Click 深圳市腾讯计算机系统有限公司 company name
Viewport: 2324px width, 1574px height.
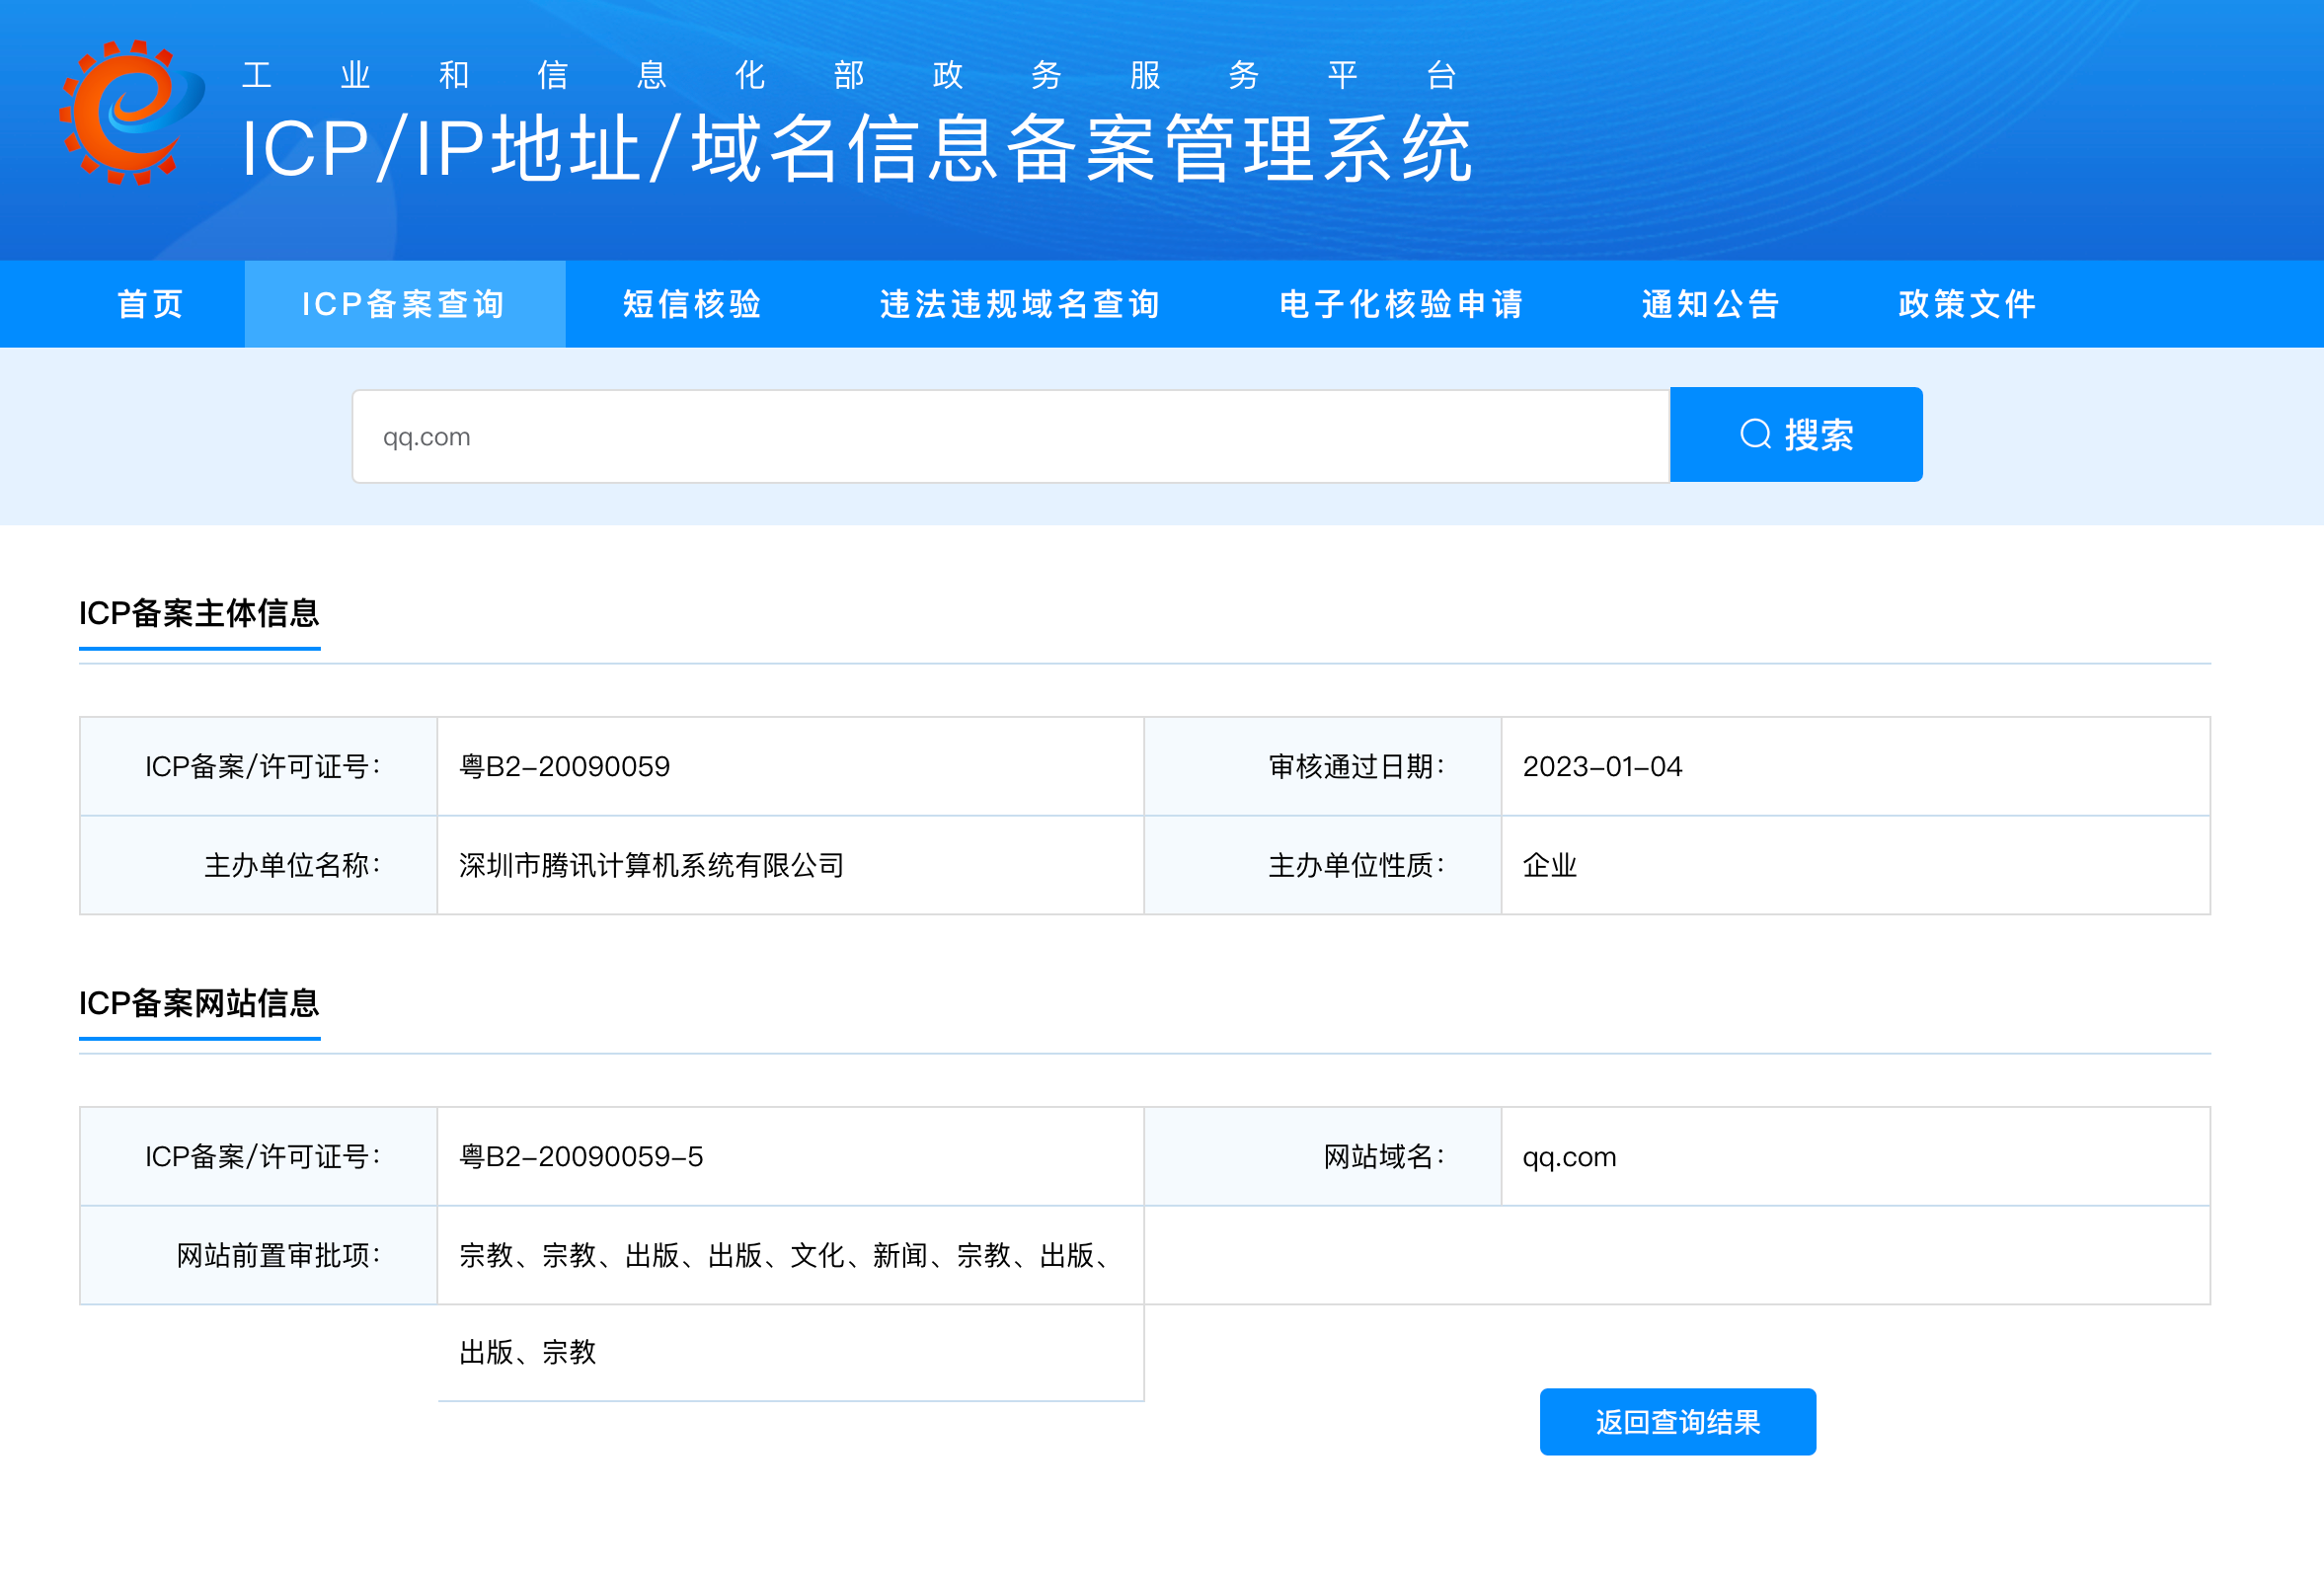coord(651,865)
